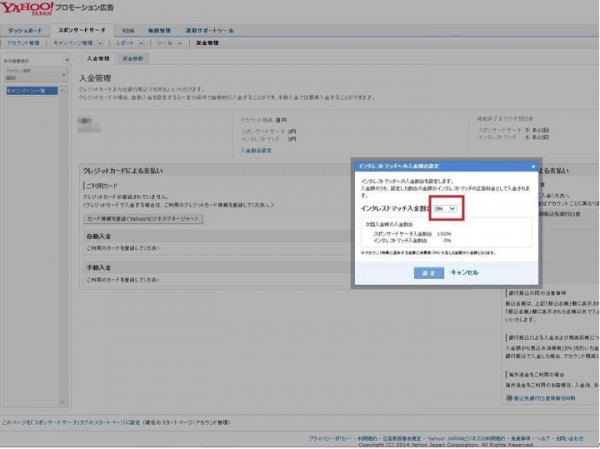The width and height of the screenshot is (600, 449).
Task: Click the 入金管理 page heading
Action: click(x=95, y=78)
